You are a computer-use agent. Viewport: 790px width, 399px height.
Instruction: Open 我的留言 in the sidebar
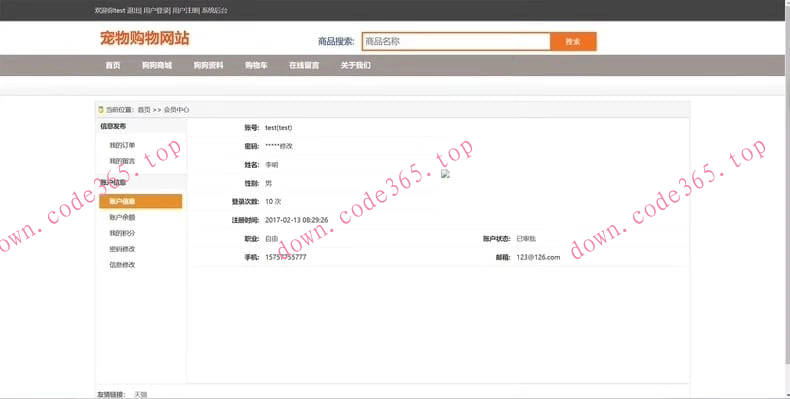click(122, 161)
